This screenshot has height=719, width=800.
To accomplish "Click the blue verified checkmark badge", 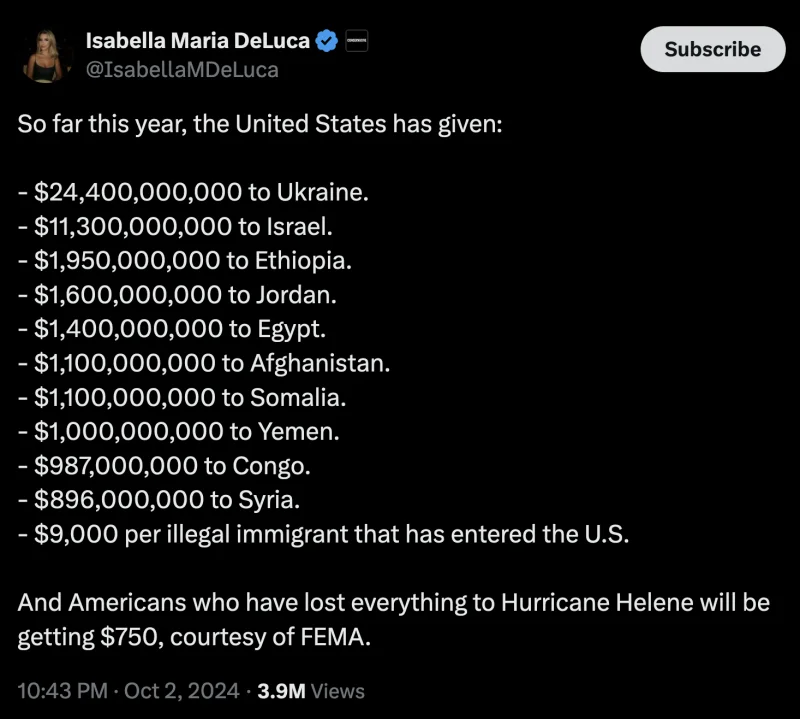I will coord(327,41).
